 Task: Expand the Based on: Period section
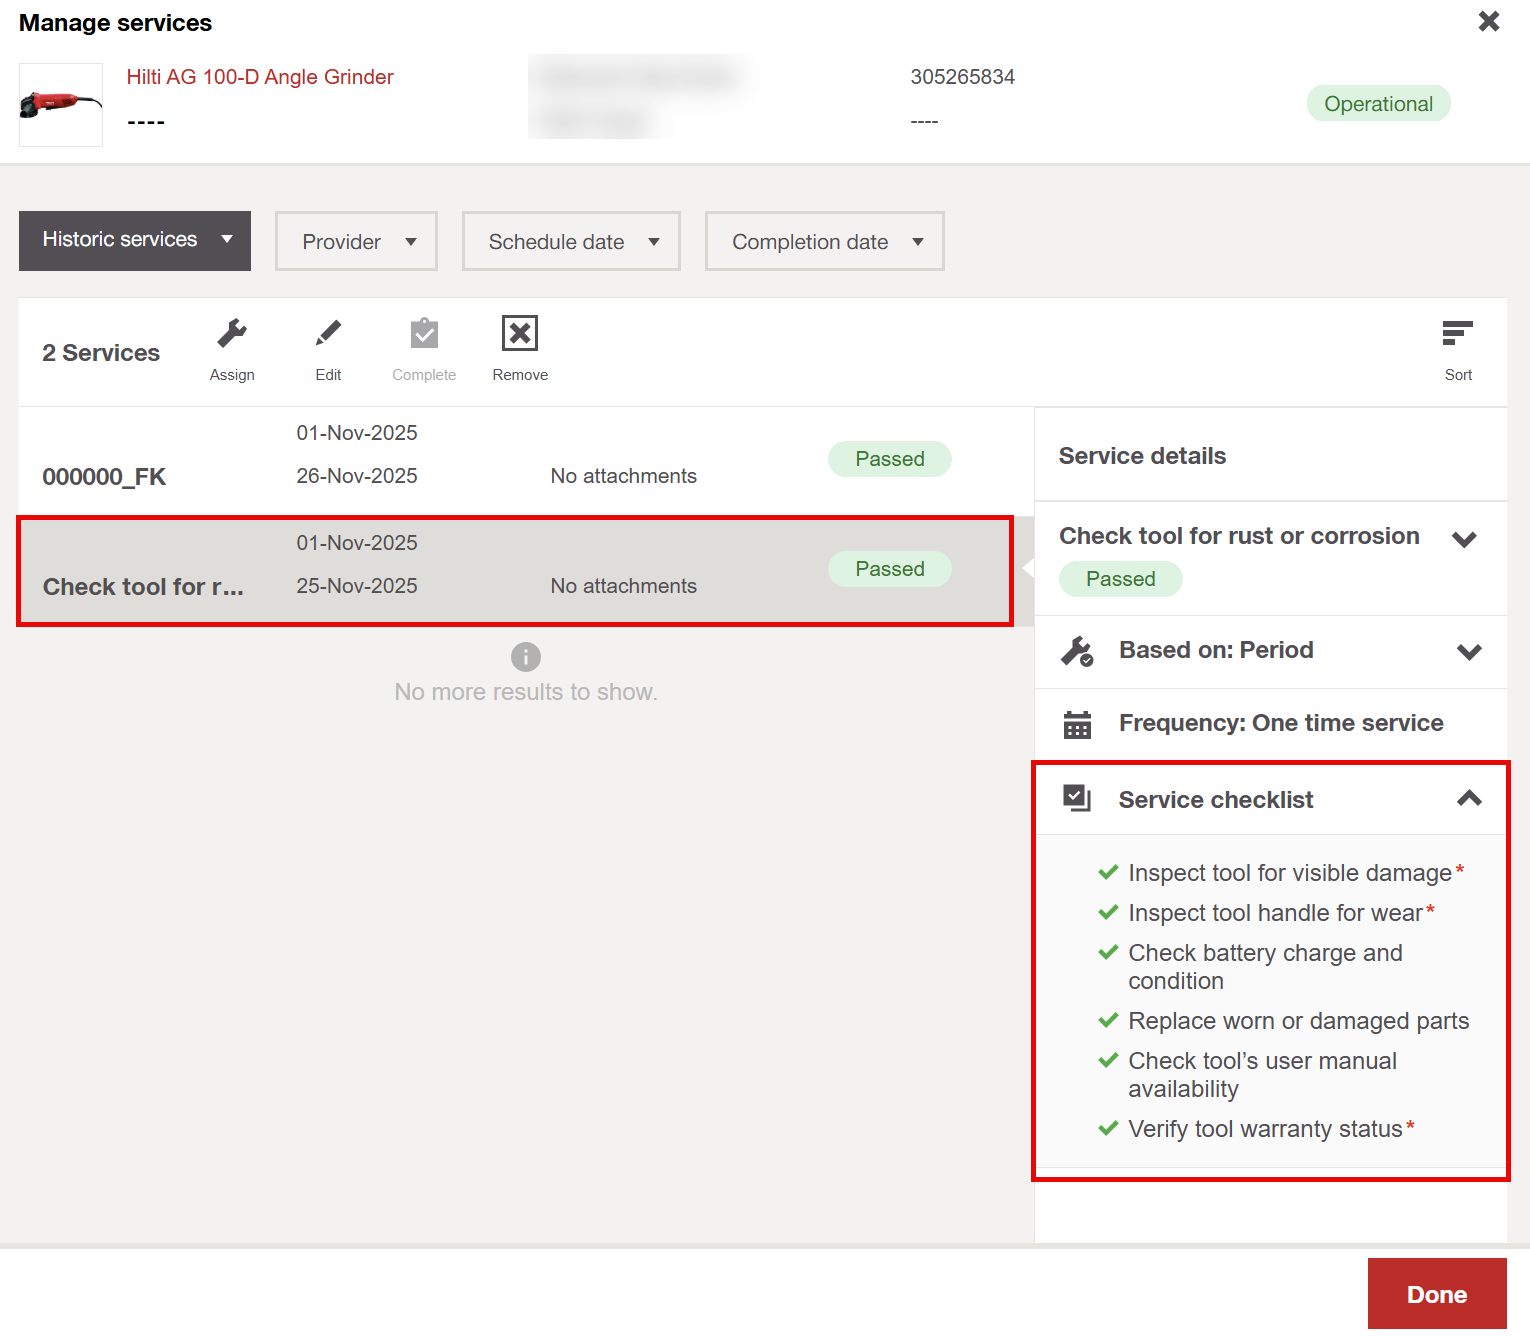[1468, 652]
